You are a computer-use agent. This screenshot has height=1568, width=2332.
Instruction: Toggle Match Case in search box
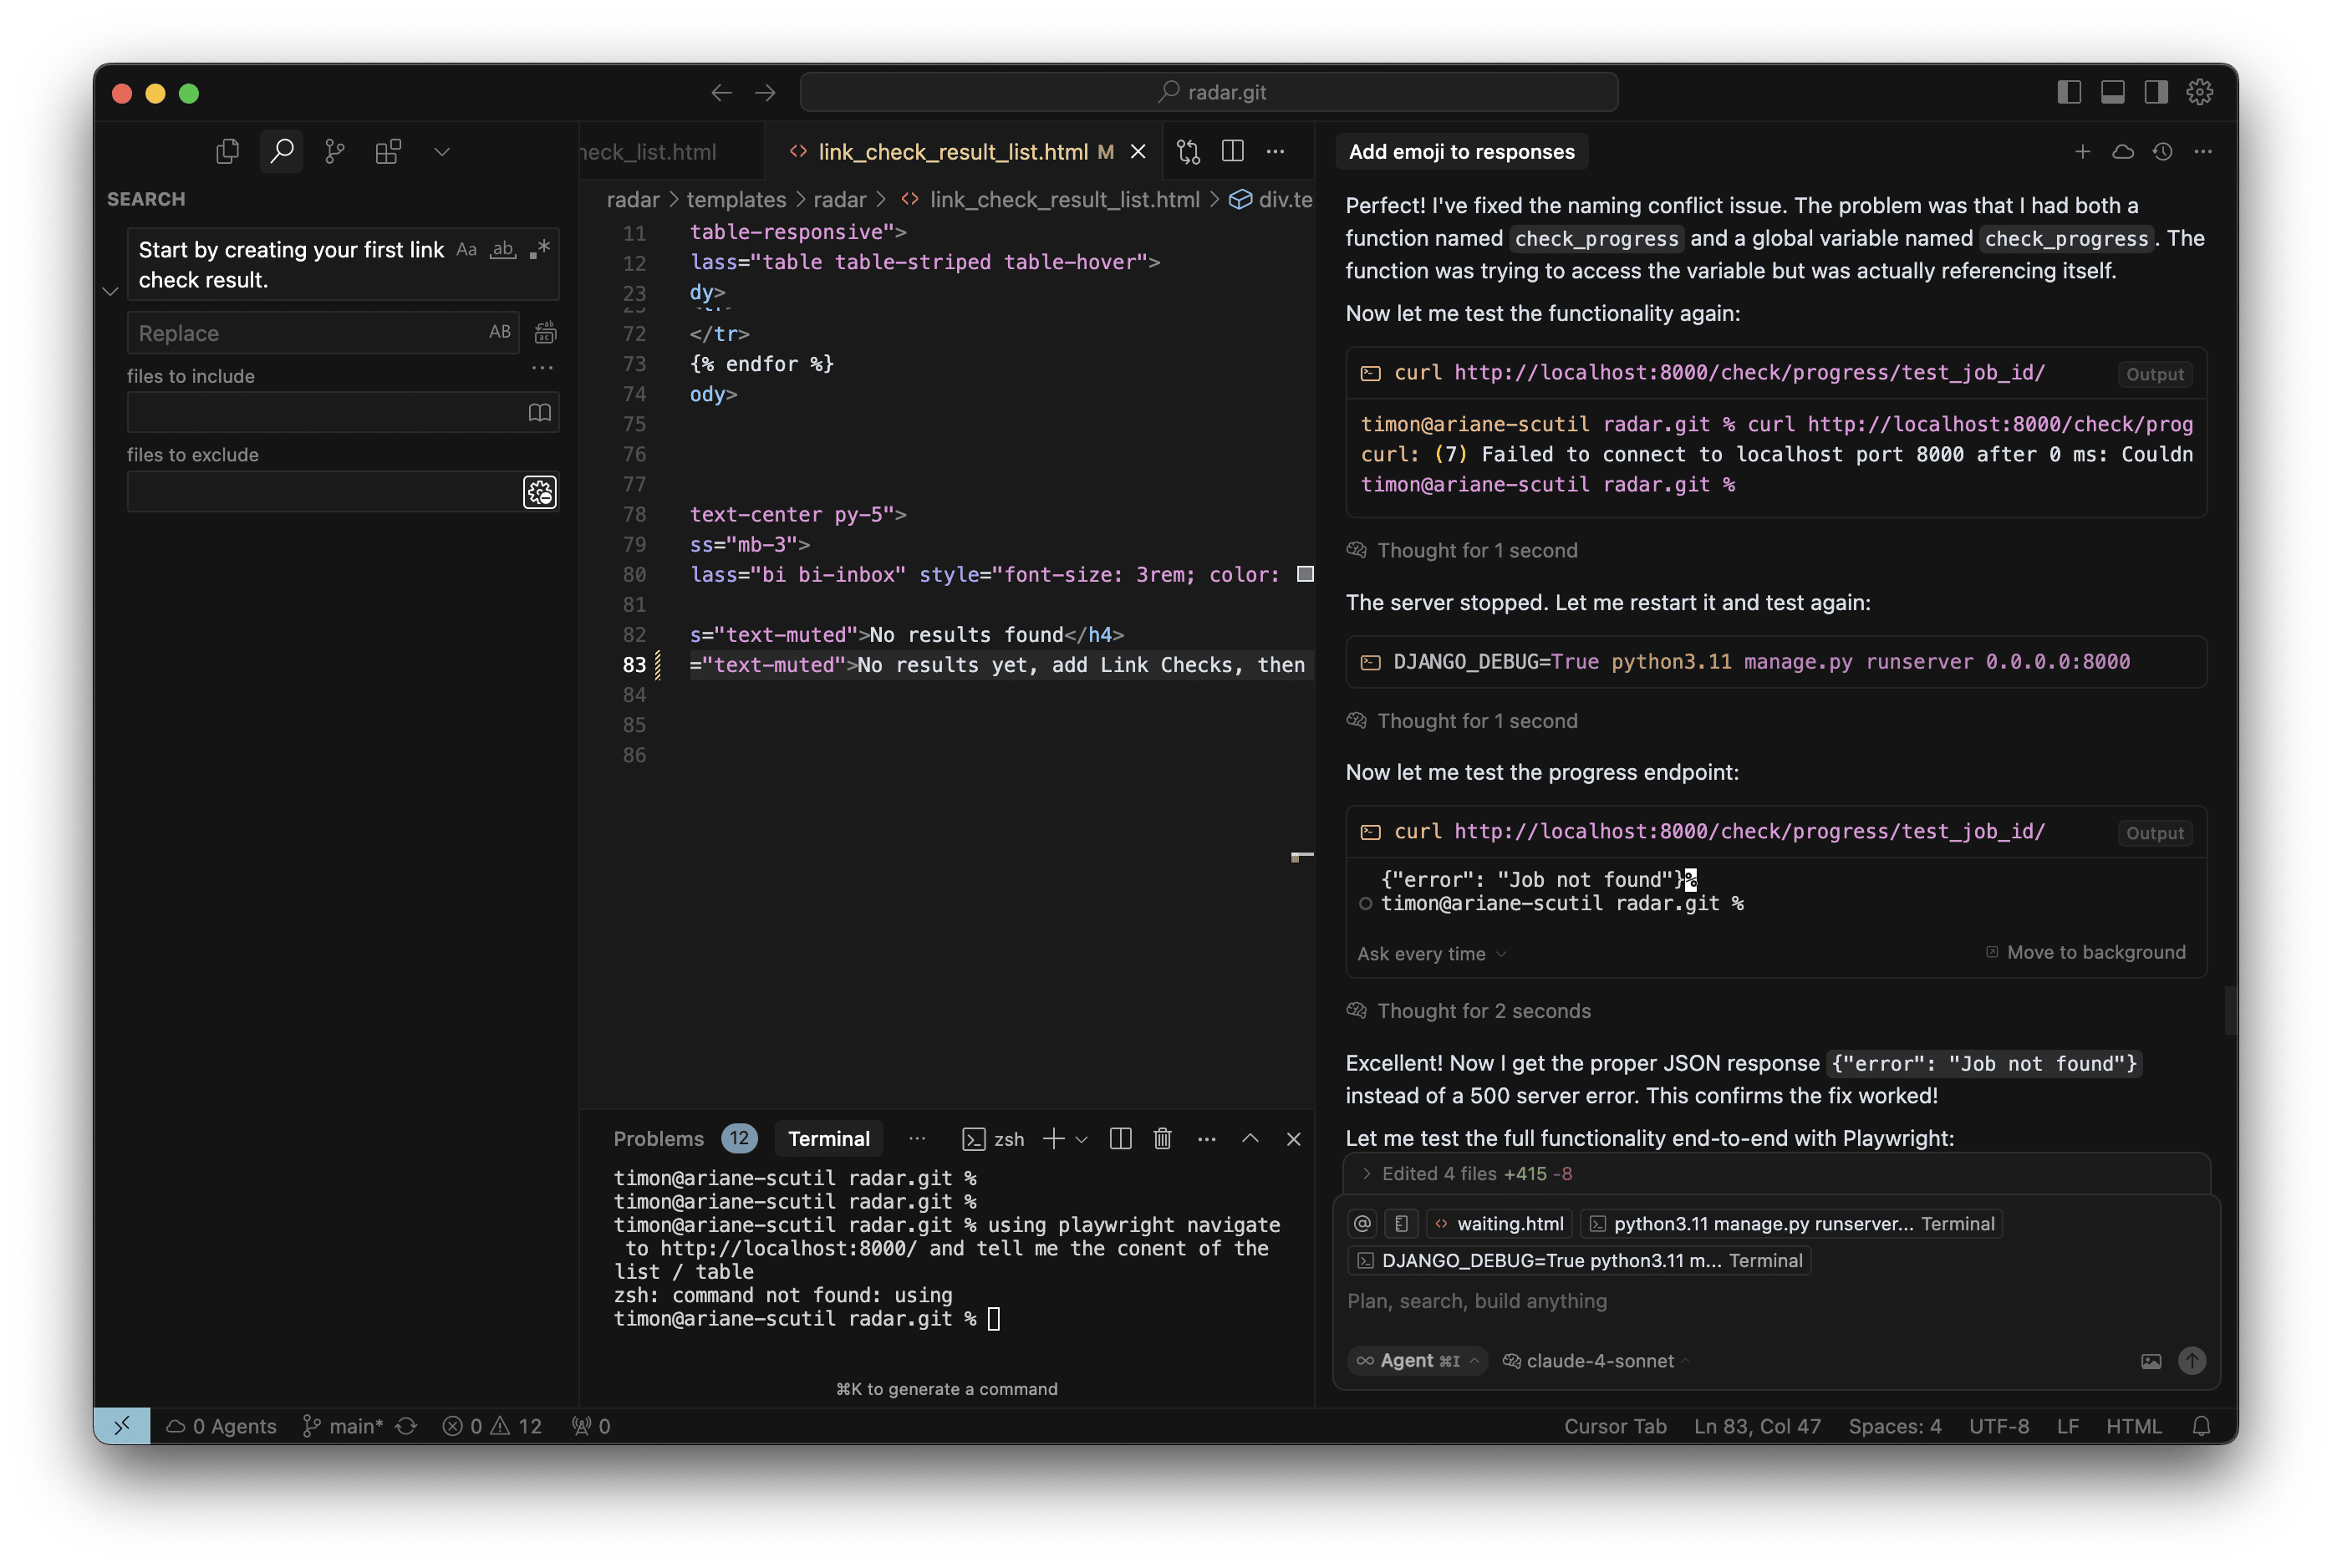click(466, 250)
